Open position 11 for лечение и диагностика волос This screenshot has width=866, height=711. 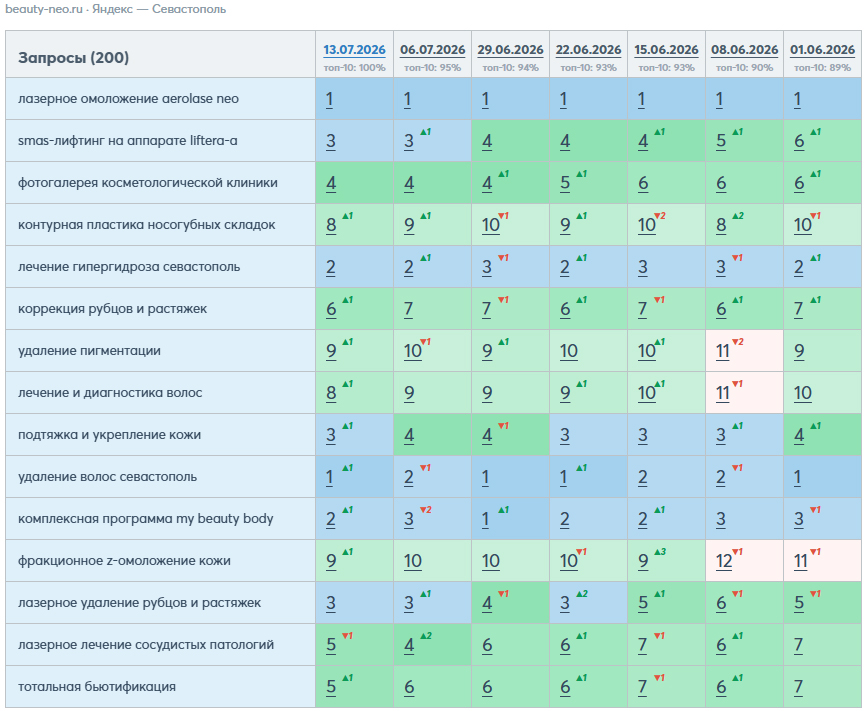[x=722, y=393]
